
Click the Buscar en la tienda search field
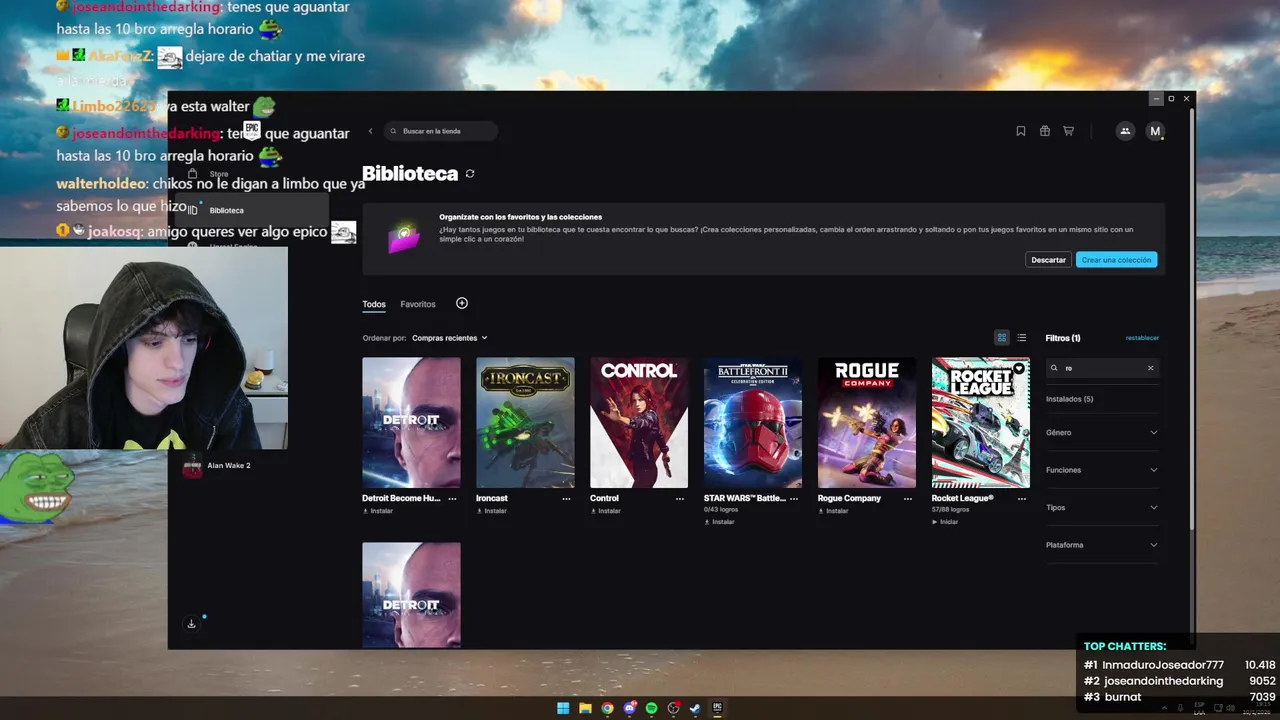441,131
